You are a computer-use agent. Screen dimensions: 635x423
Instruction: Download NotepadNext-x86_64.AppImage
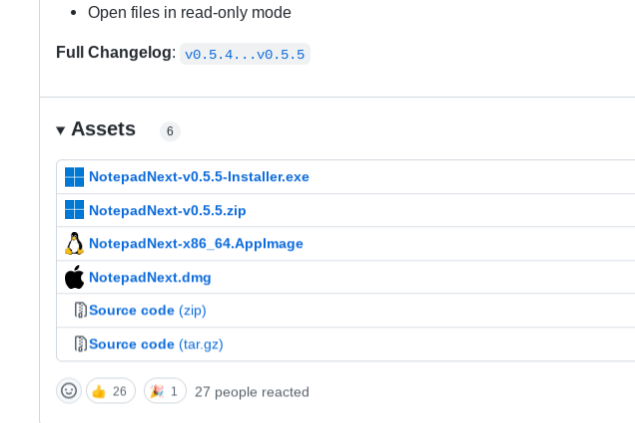[x=196, y=244]
